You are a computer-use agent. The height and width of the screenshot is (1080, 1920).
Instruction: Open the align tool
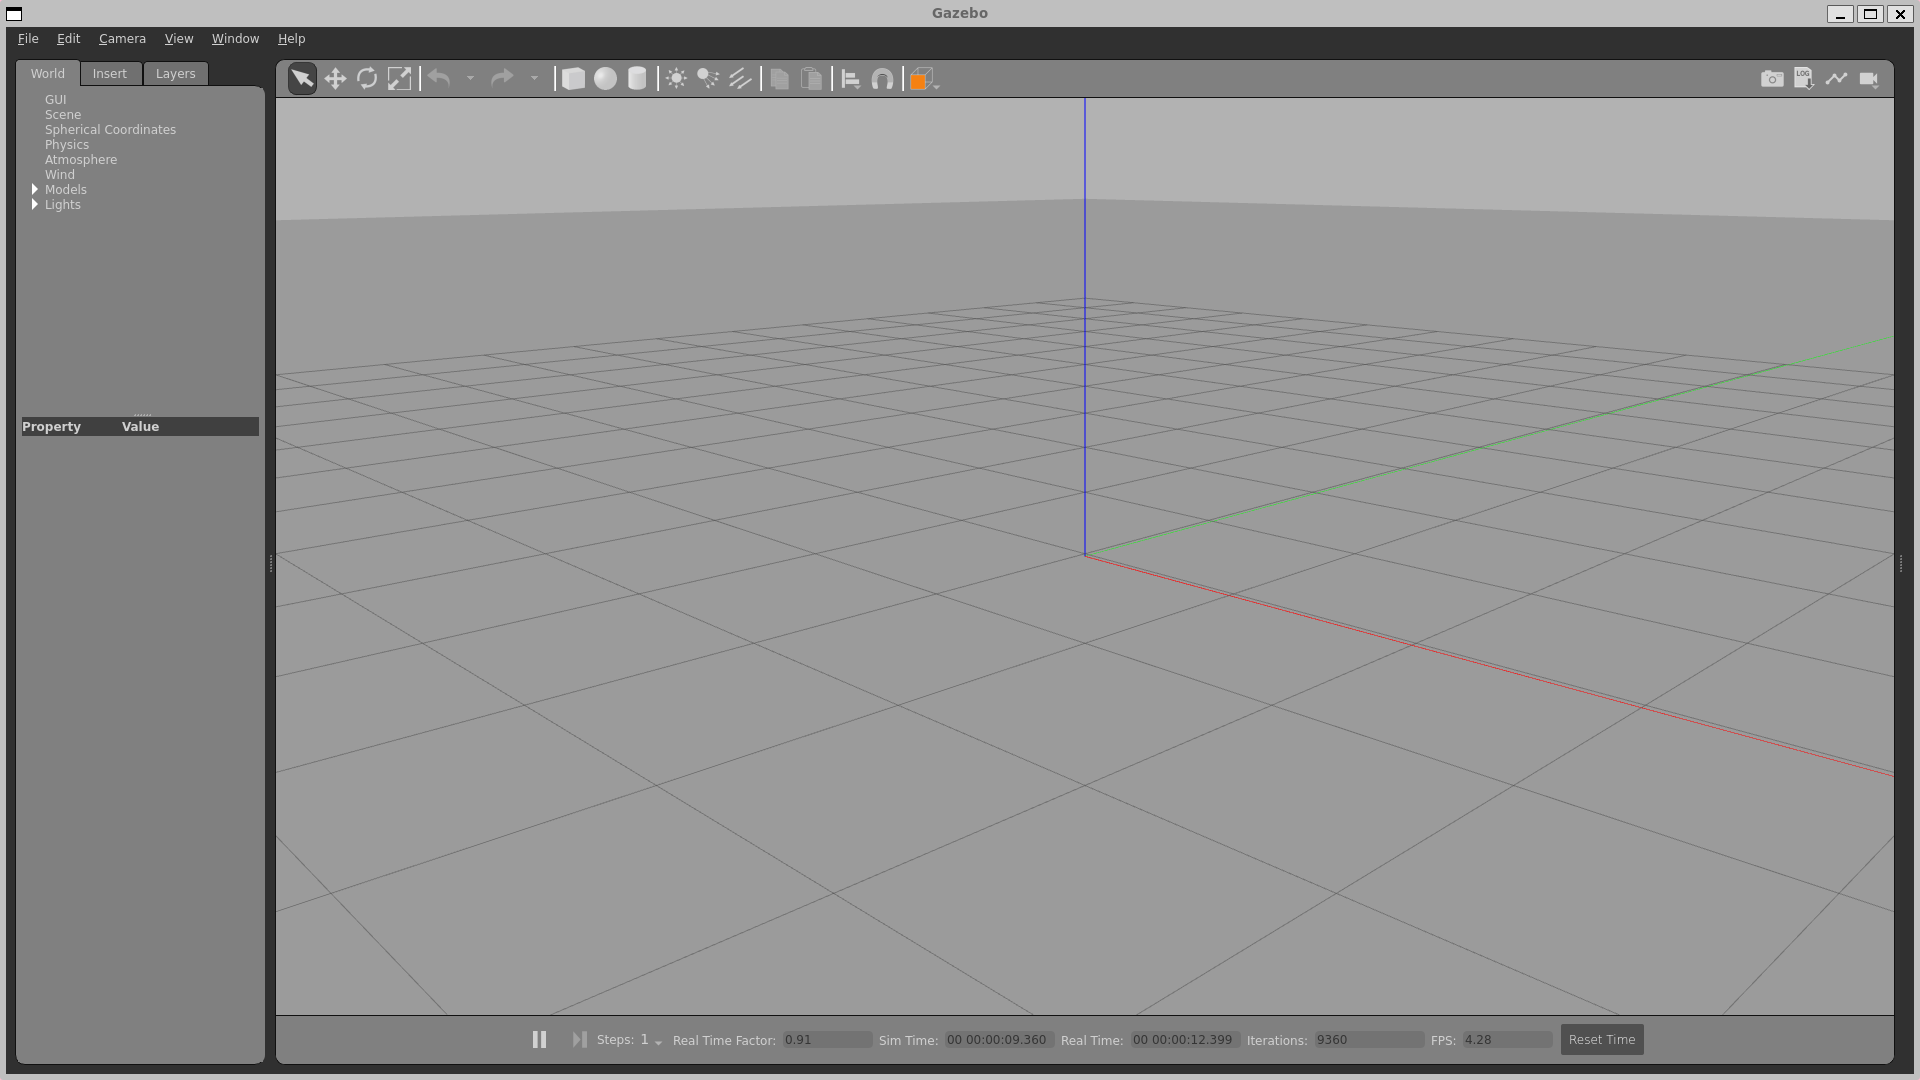851,79
